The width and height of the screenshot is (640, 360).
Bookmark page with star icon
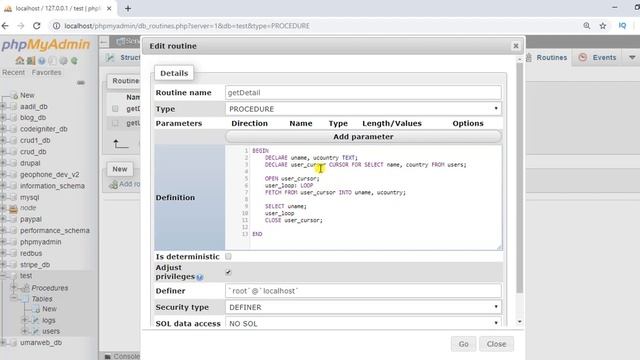[603, 26]
